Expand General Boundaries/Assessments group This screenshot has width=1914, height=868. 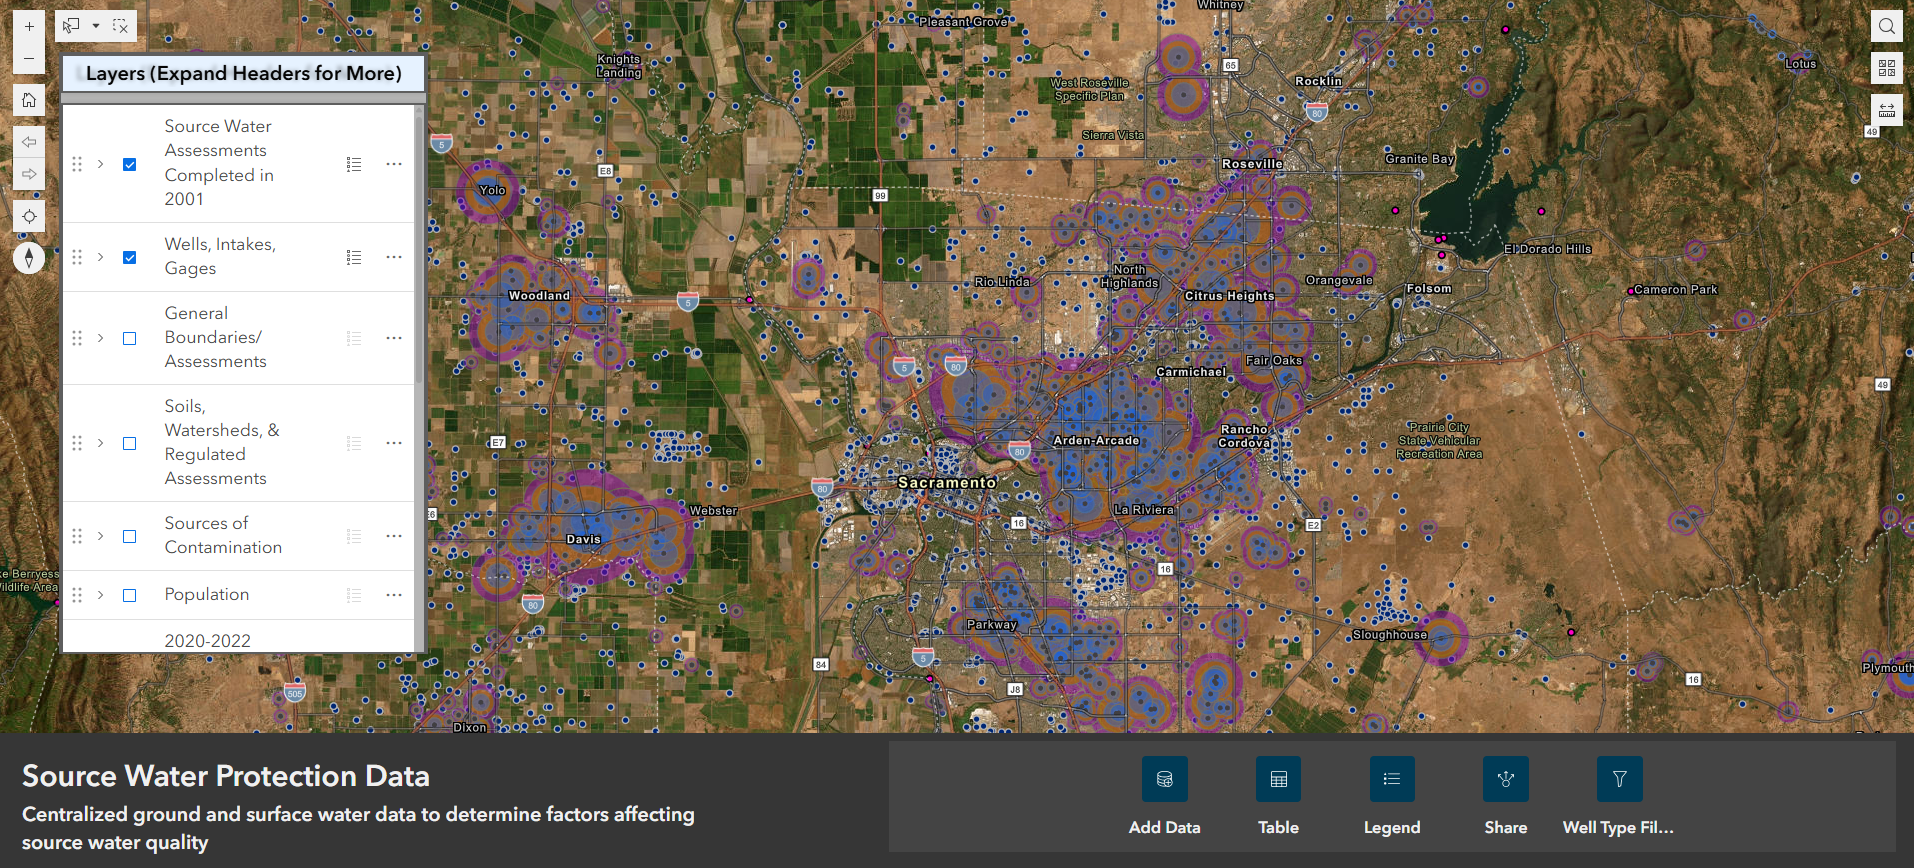(101, 338)
